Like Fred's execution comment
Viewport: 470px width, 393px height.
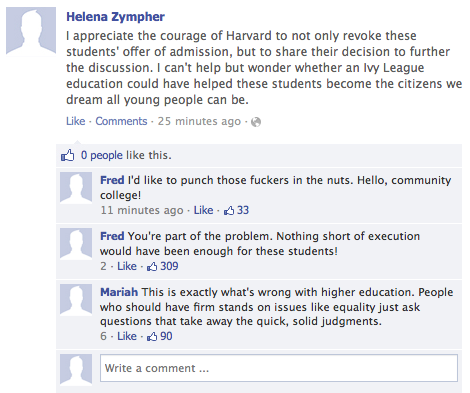click(127, 266)
